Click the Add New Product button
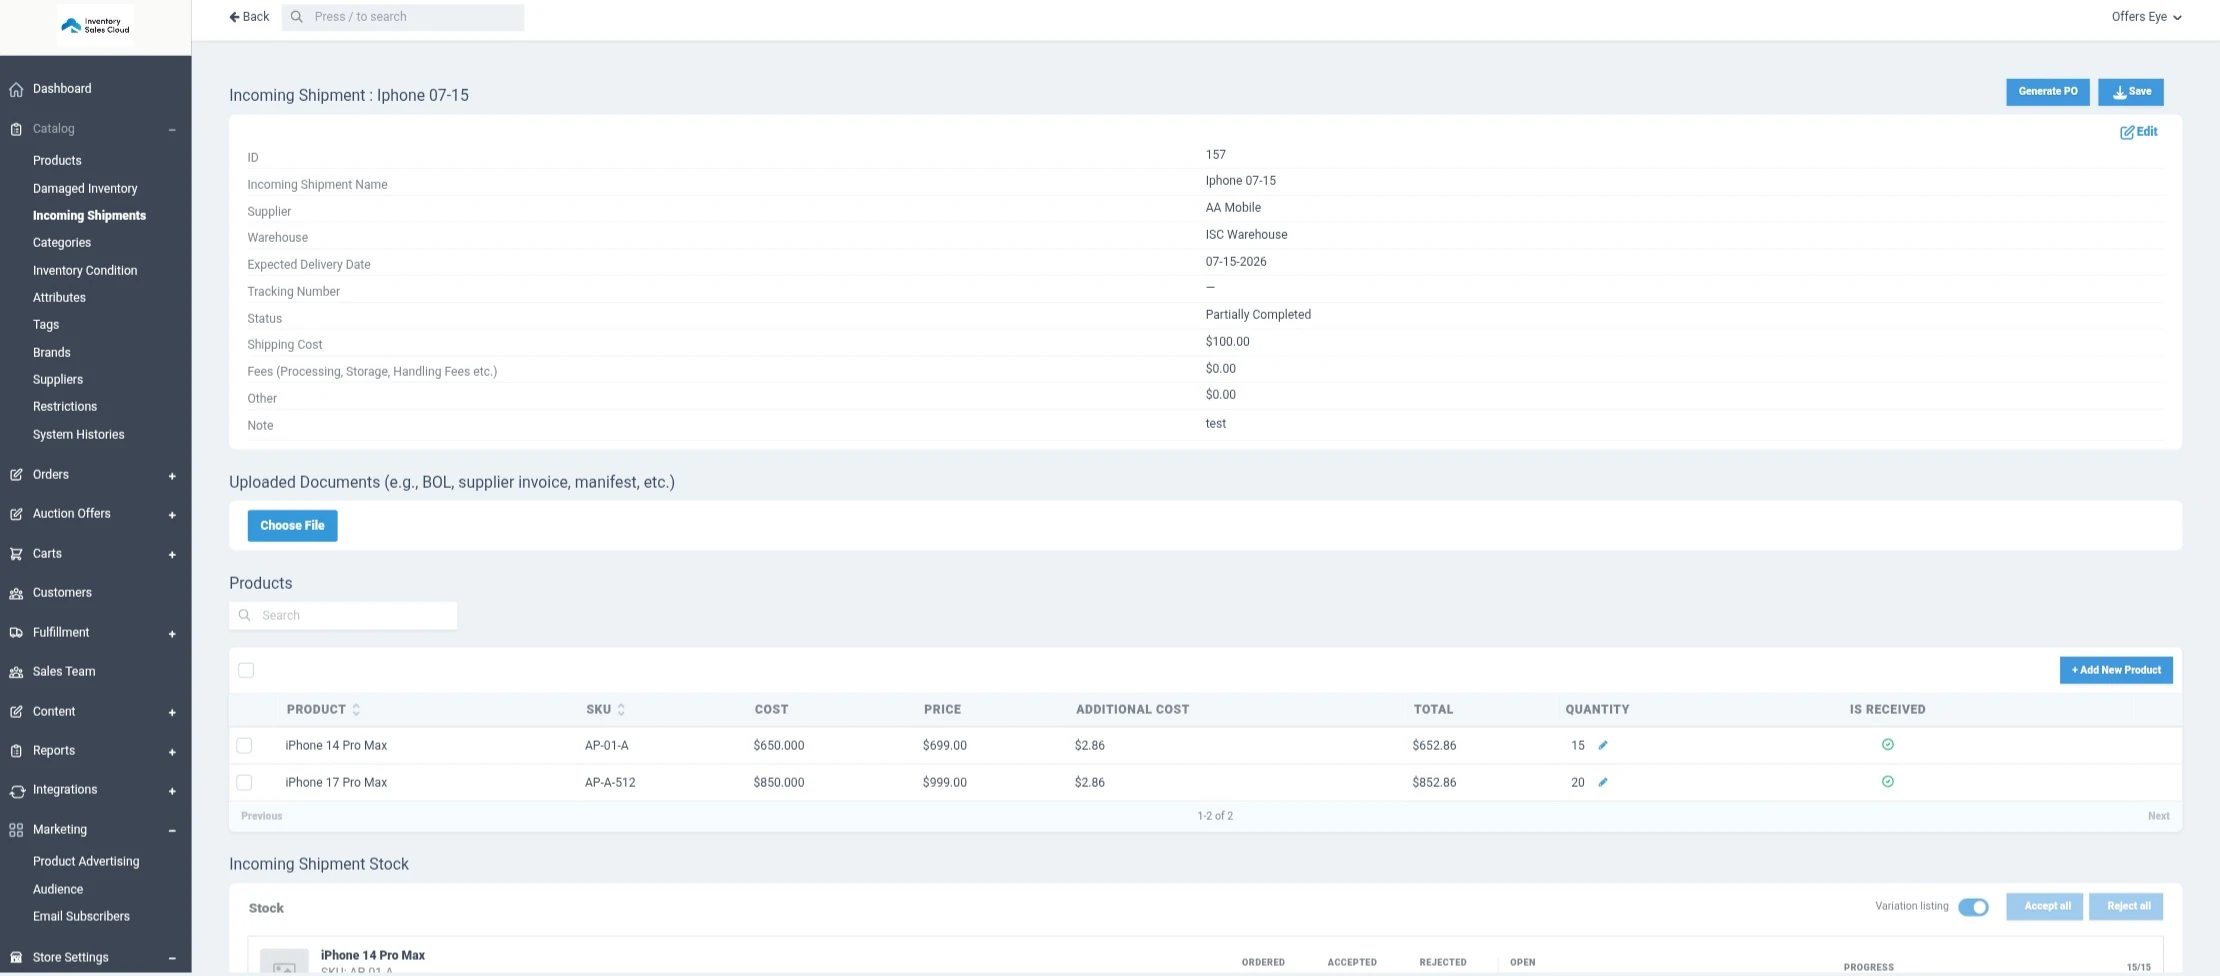Screen dimensions: 2220x976 [2116, 671]
